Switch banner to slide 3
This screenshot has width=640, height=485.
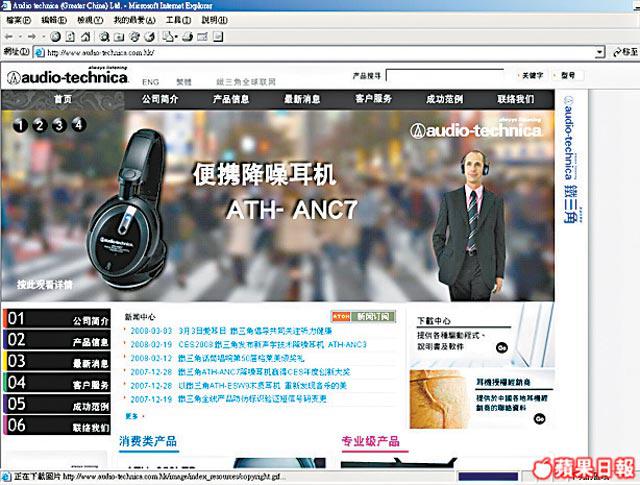[59, 125]
